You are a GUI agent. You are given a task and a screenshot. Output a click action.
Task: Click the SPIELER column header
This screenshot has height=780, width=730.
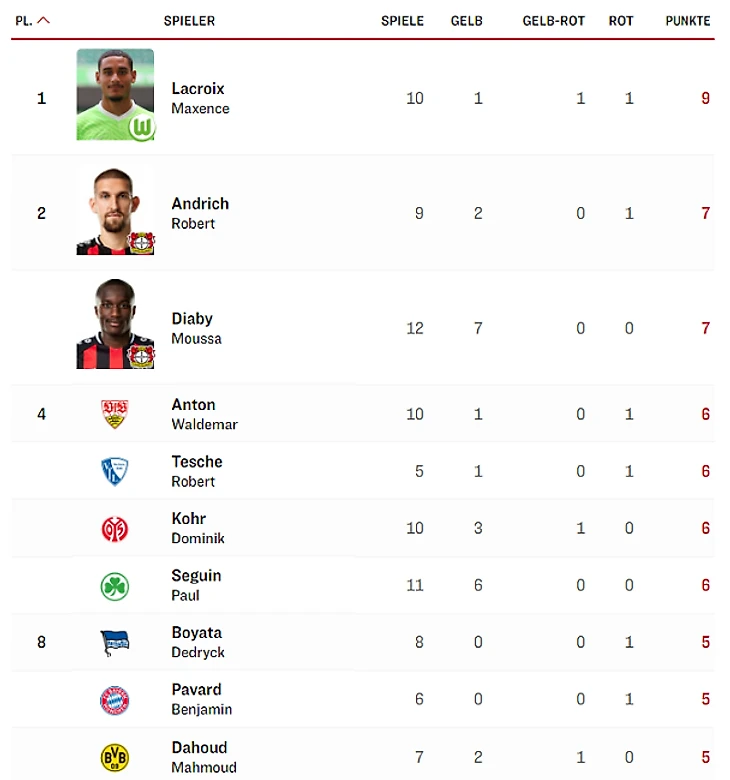[189, 21]
